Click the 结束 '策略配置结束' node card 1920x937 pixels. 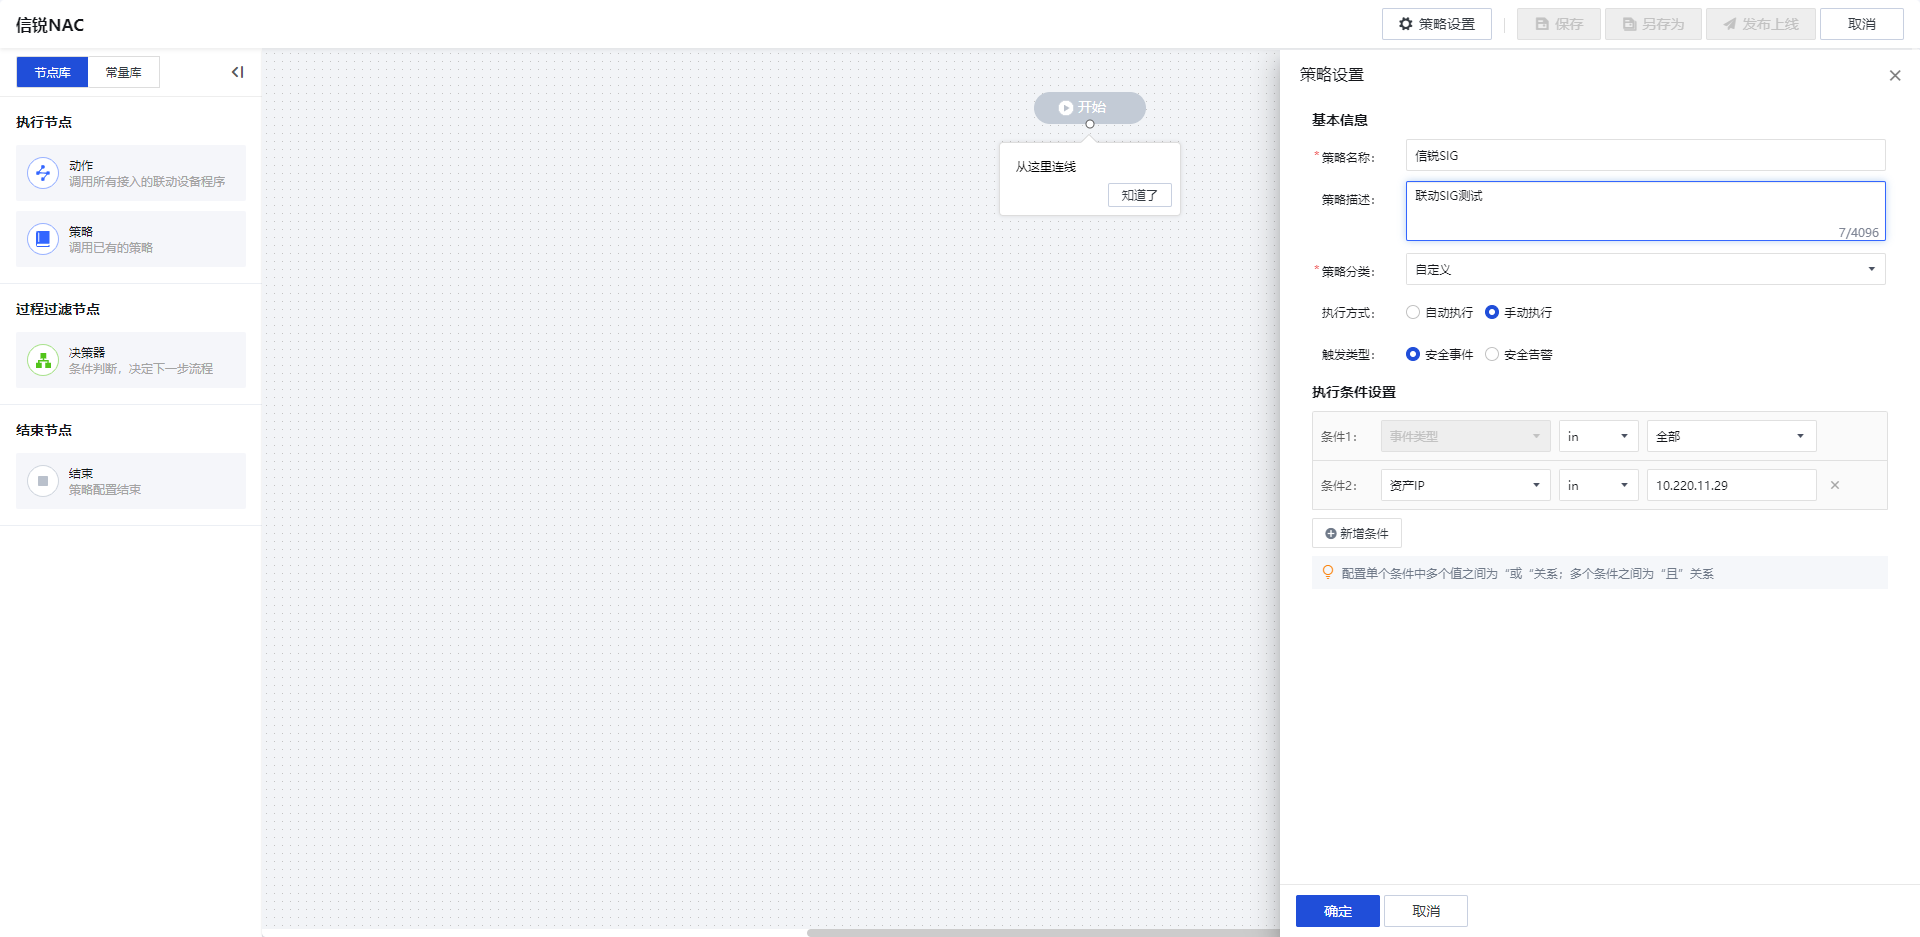(130, 481)
